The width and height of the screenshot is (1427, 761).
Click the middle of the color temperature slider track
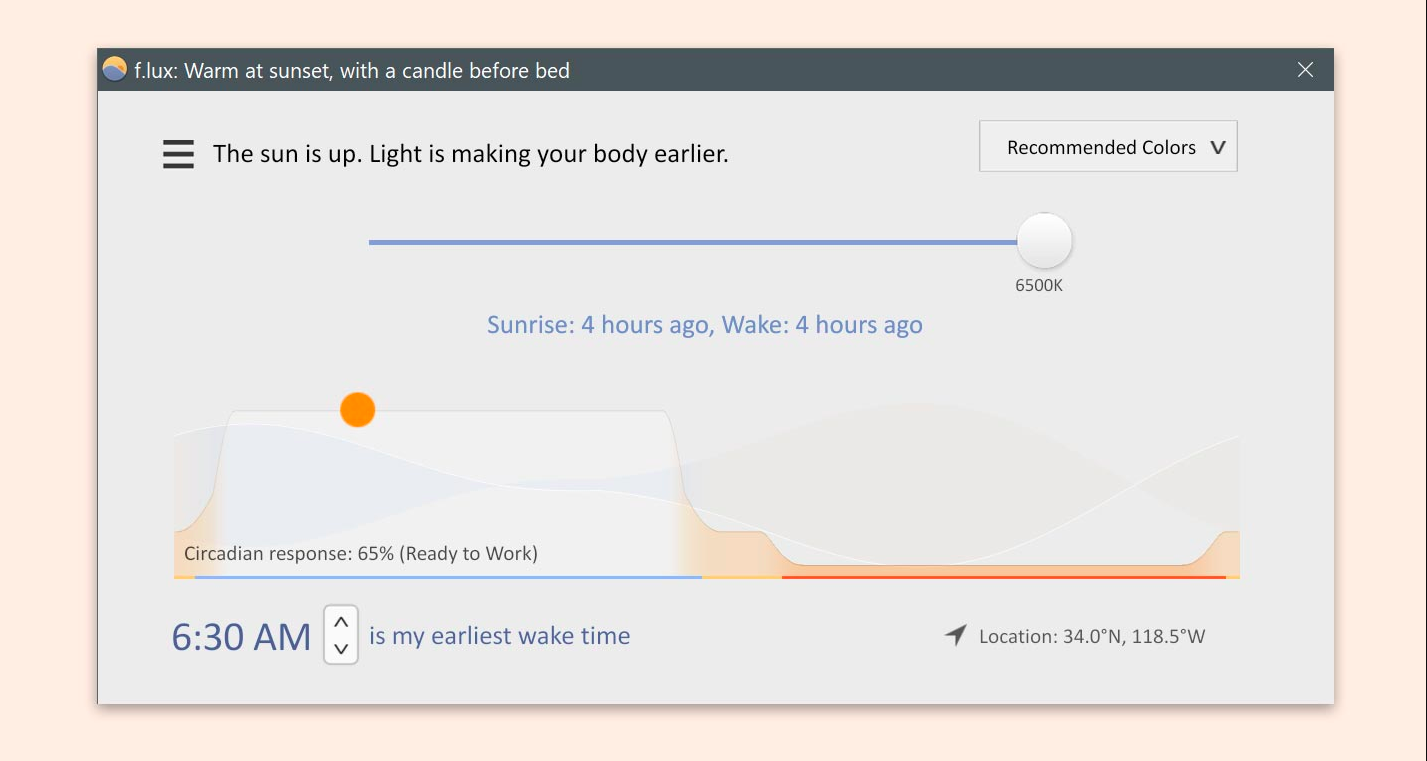[x=693, y=242]
